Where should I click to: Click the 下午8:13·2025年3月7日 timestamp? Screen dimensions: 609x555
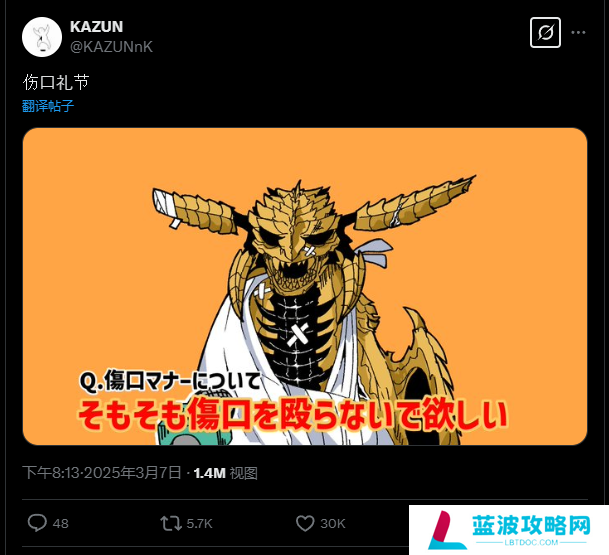click(x=102, y=473)
